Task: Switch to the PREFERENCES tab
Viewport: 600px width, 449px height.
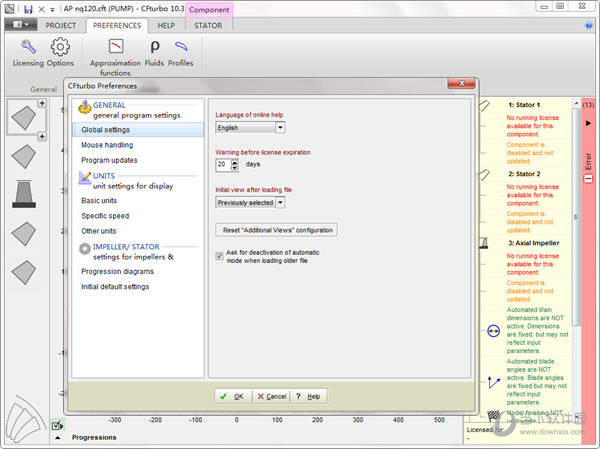Action: 117,26
